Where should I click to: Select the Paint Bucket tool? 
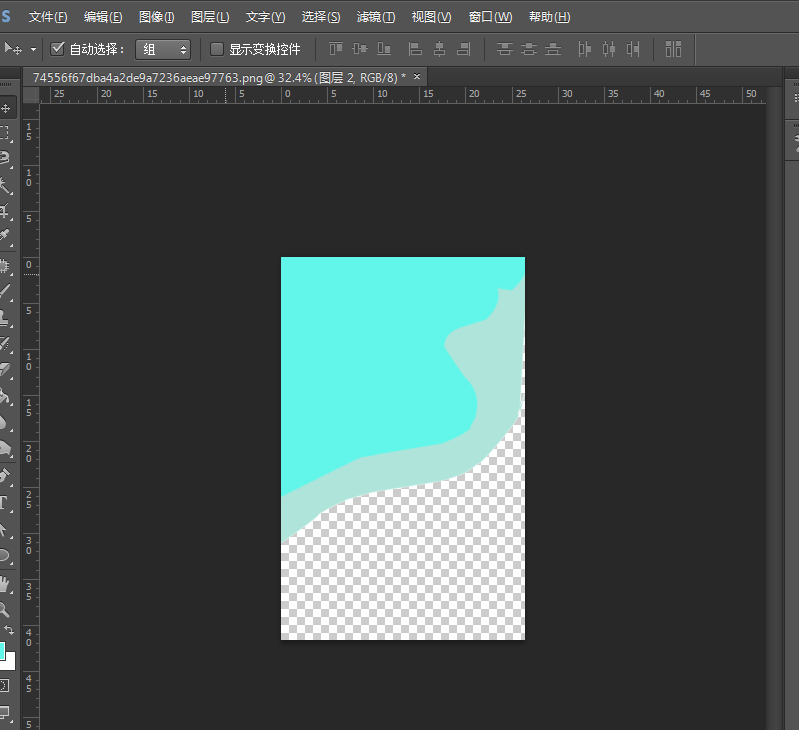click(x=5, y=395)
